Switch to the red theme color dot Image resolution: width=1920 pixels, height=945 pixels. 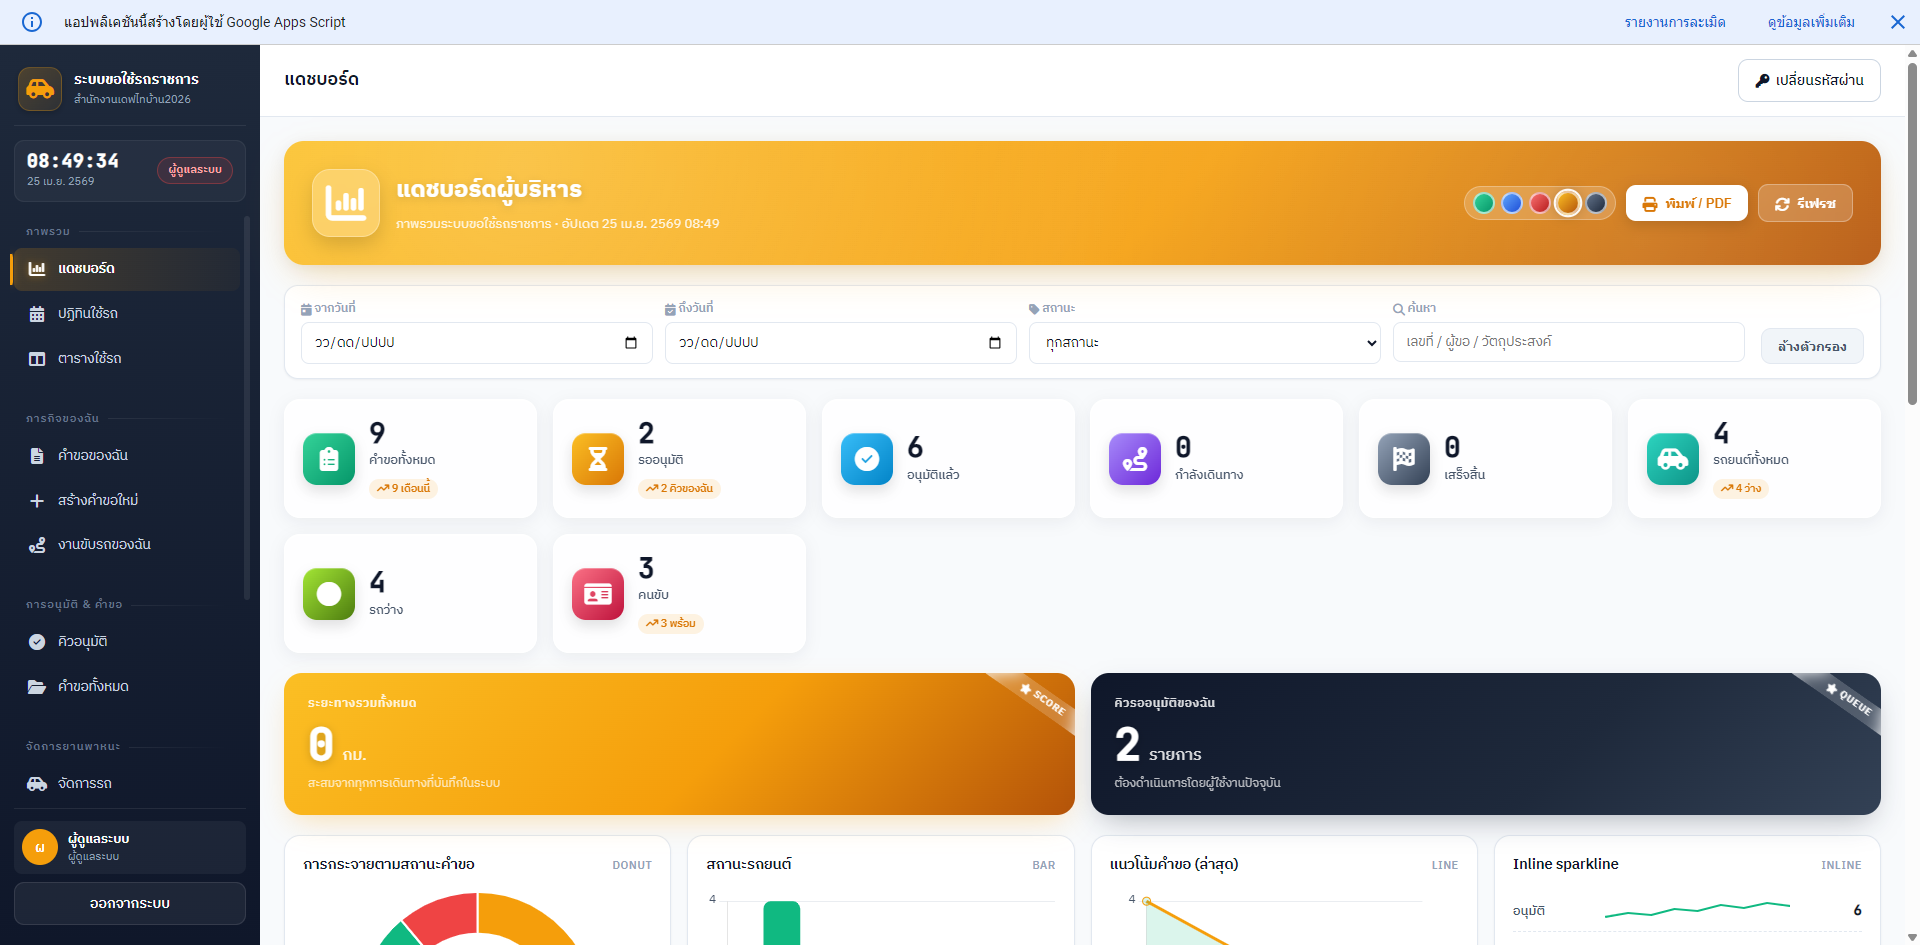tap(1540, 203)
